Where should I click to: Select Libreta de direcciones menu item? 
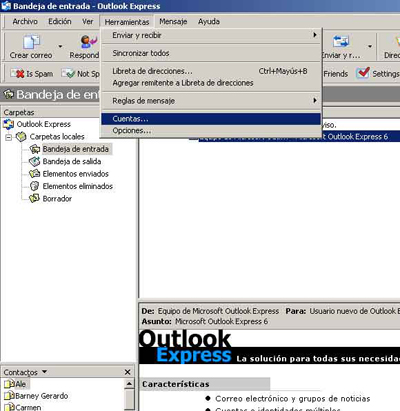pyautogui.click(x=211, y=71)
